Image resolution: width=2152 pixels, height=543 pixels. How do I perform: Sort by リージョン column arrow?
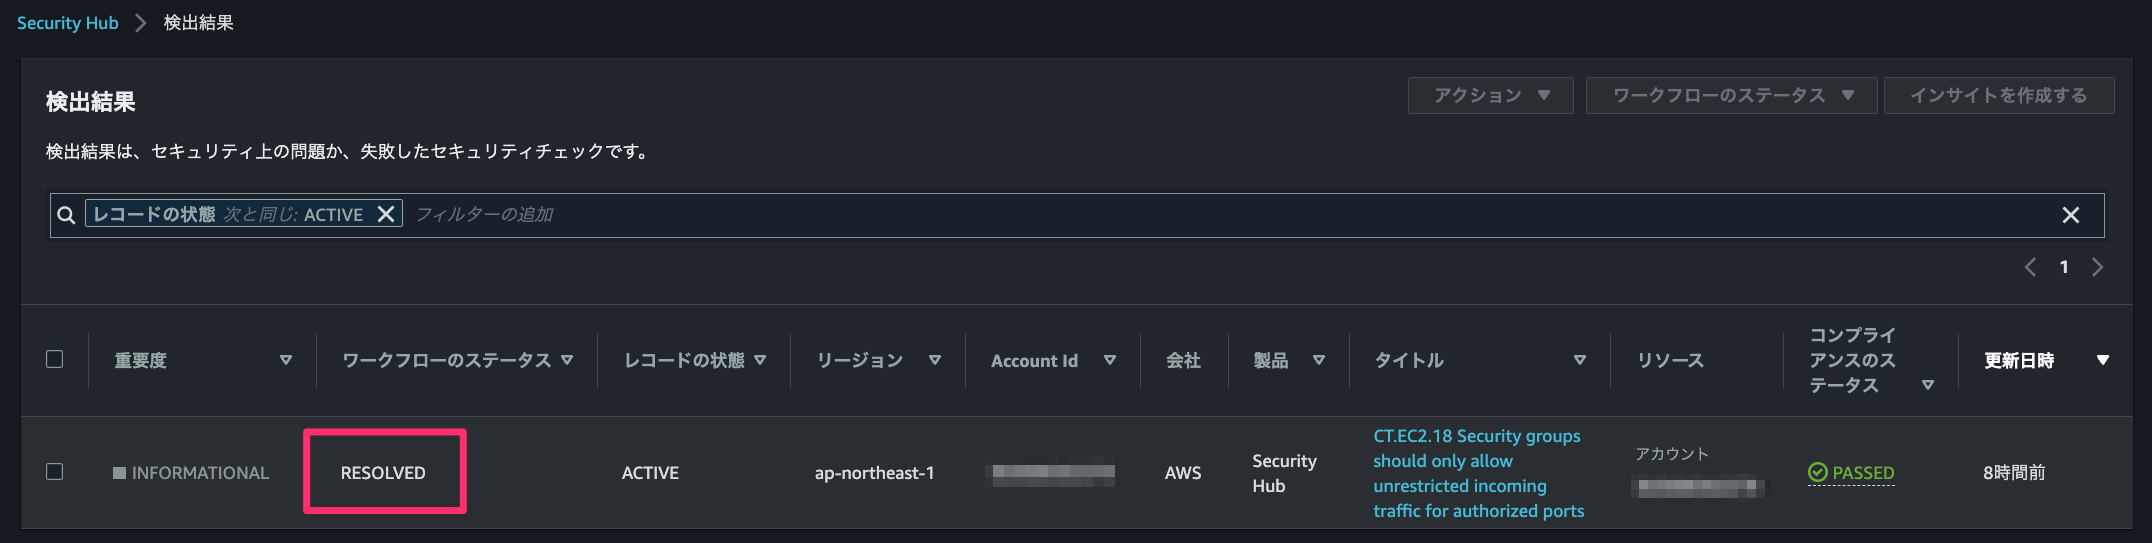coord(935,360)
